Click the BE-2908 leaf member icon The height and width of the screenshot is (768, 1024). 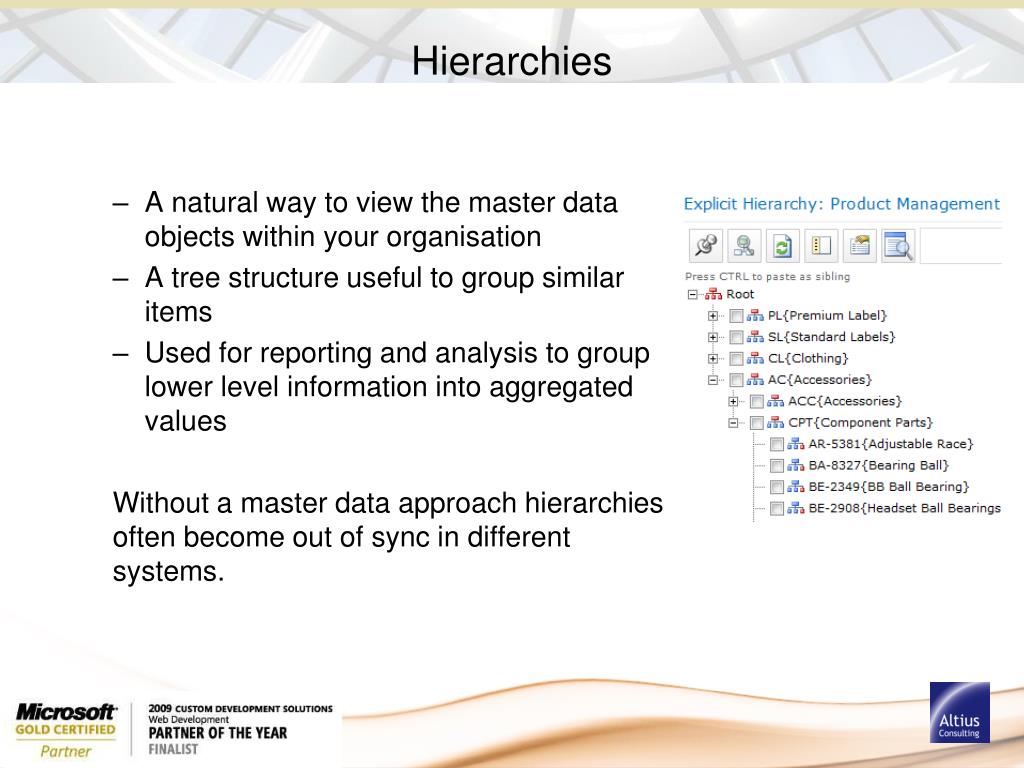795,509
